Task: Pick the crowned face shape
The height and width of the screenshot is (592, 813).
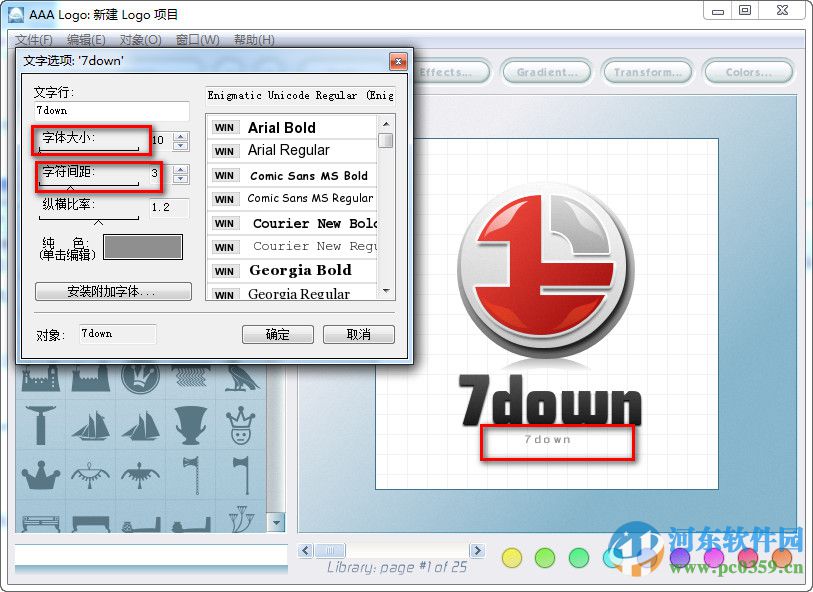Action: point(240,426)
